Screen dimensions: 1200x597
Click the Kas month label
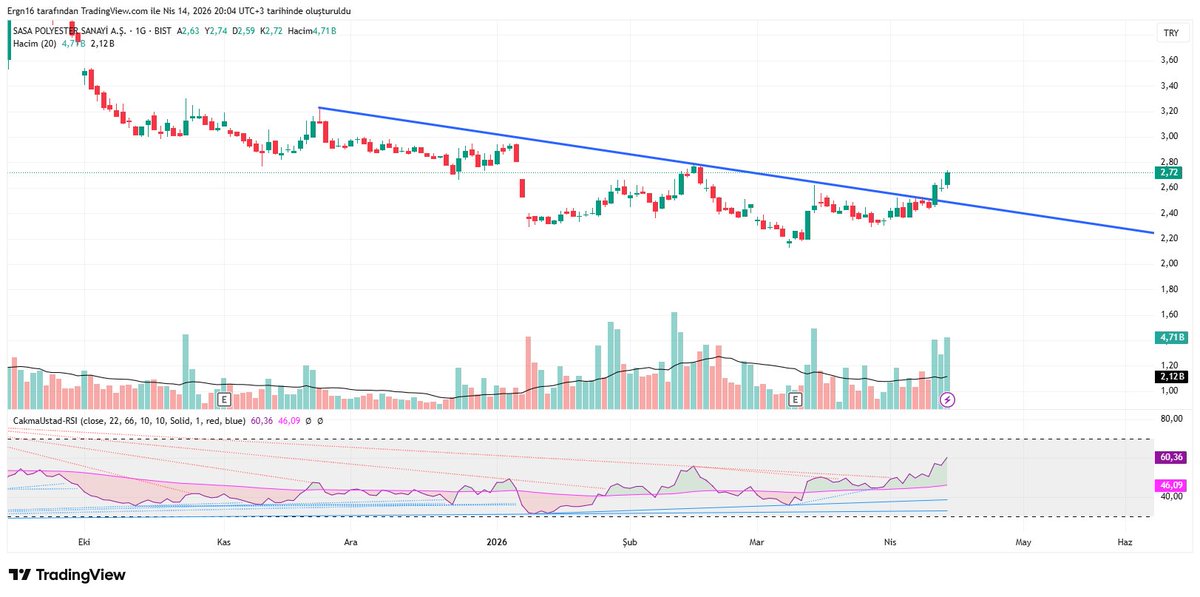(224, 542)
